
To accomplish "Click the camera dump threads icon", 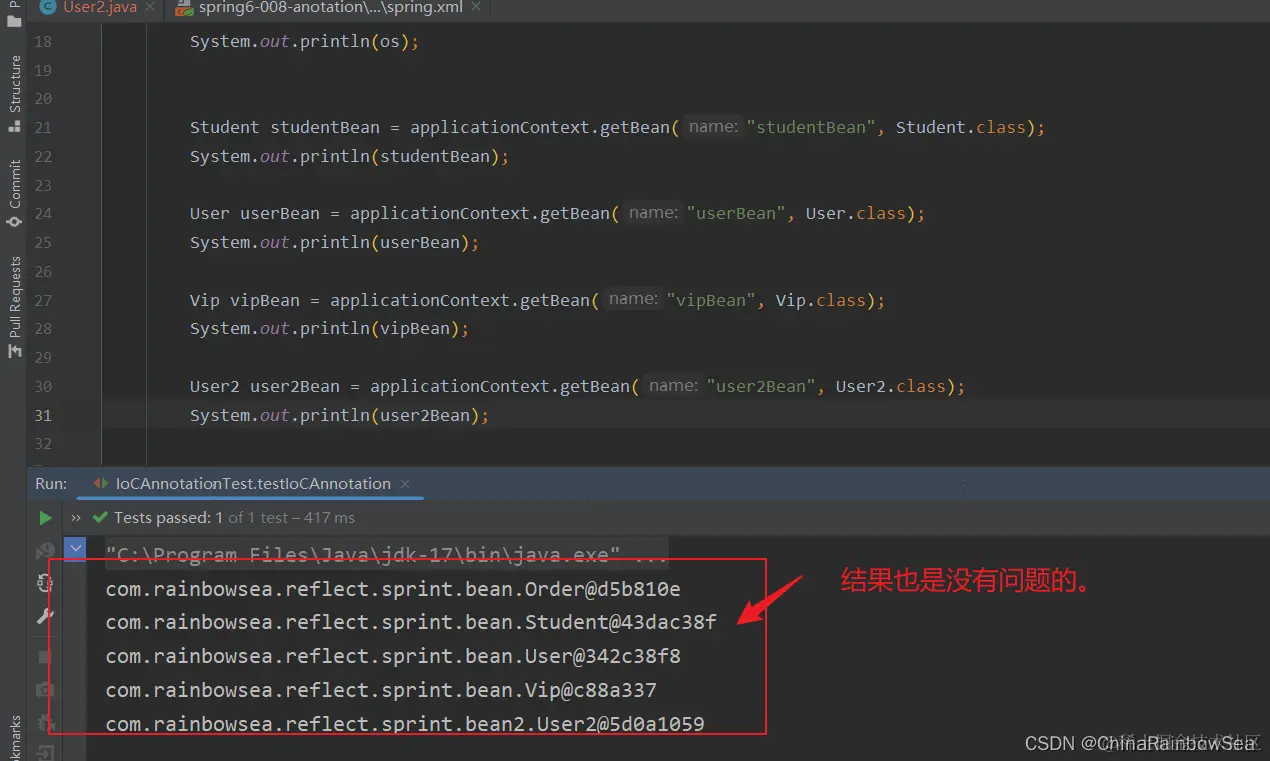I will coord(45,690).
